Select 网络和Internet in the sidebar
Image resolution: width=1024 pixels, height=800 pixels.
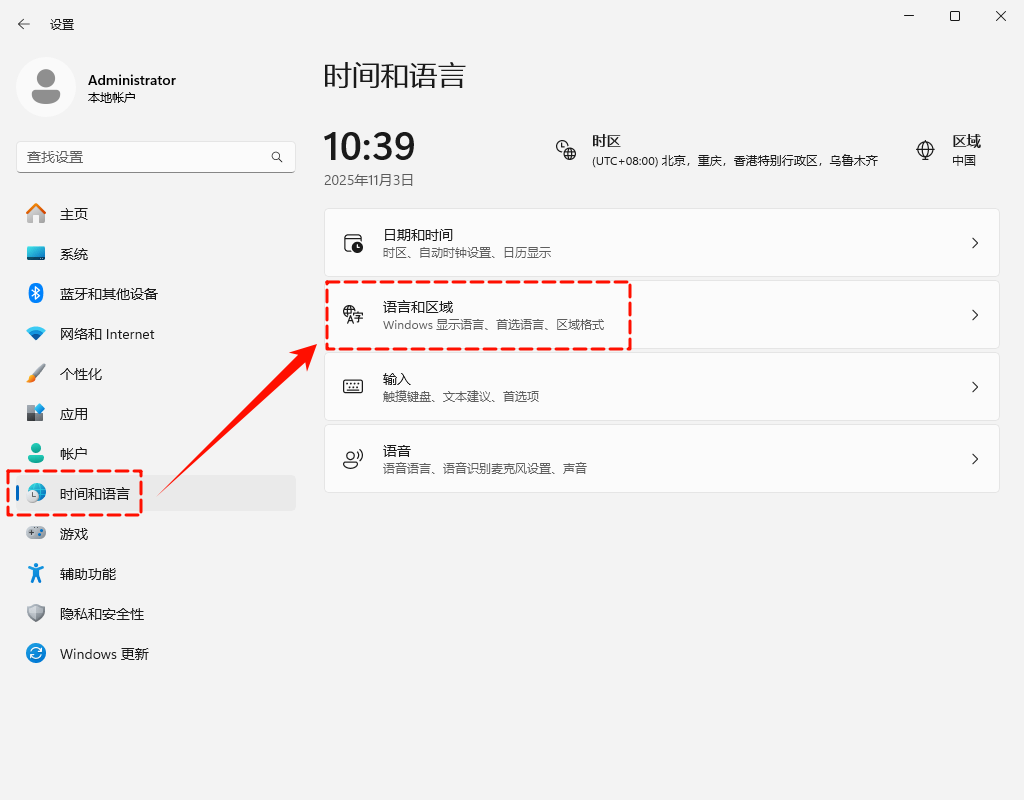(x=105, y=333)
